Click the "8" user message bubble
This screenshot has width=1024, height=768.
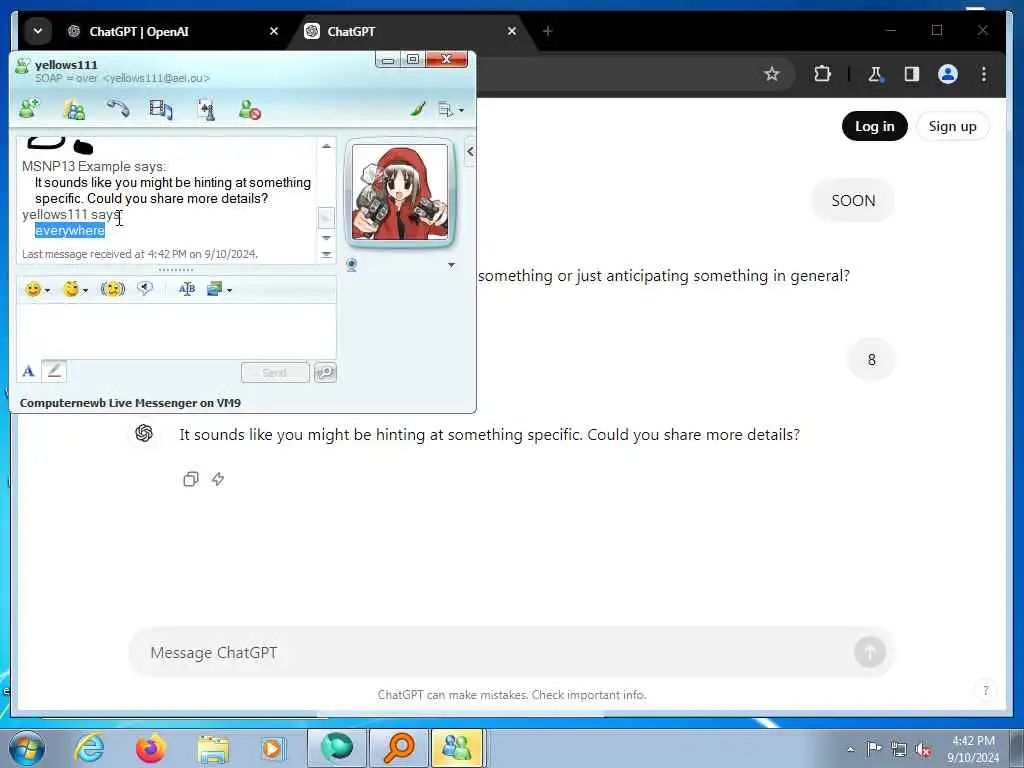[871, 360]
